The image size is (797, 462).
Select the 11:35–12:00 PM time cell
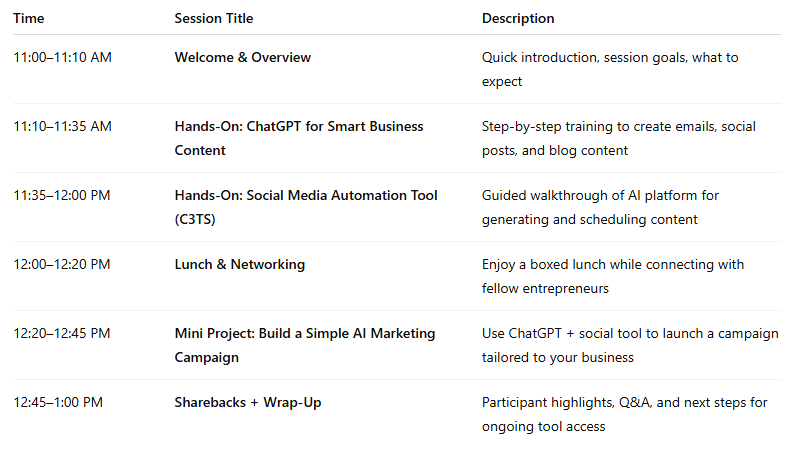point(62,196)
